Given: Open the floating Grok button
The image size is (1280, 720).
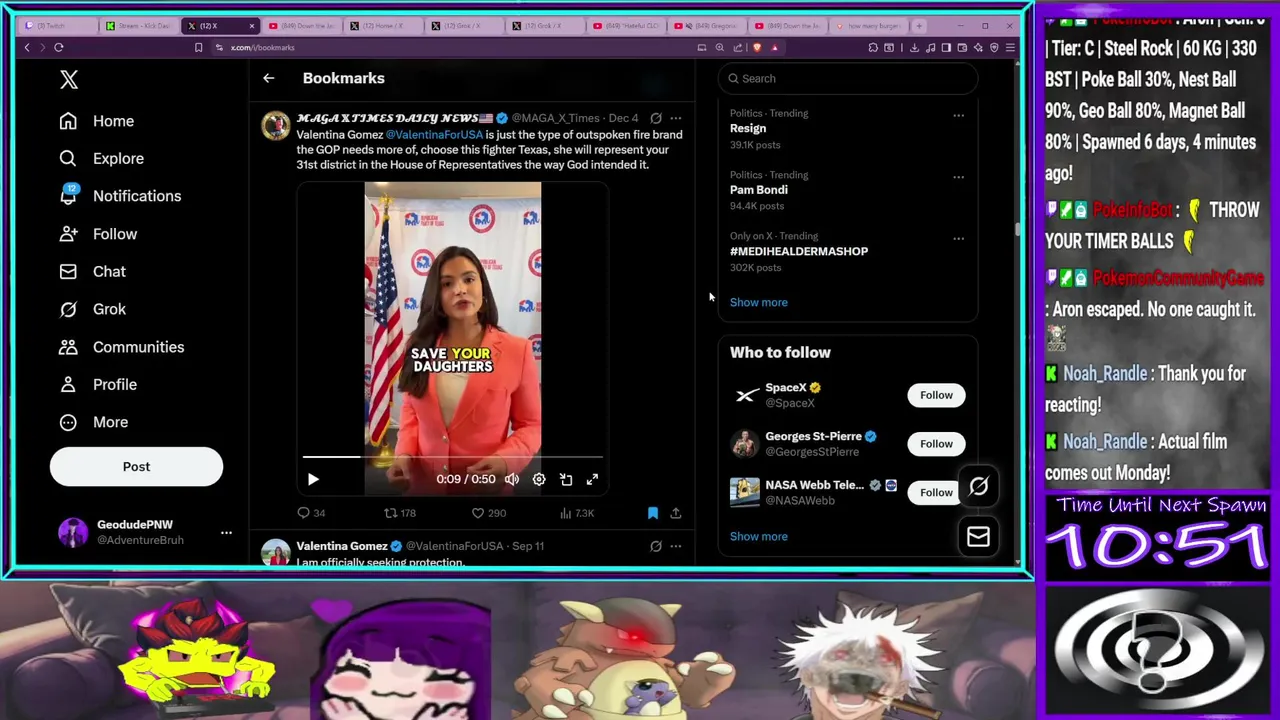Looking at the screenshot, I should tap(978, 487).
